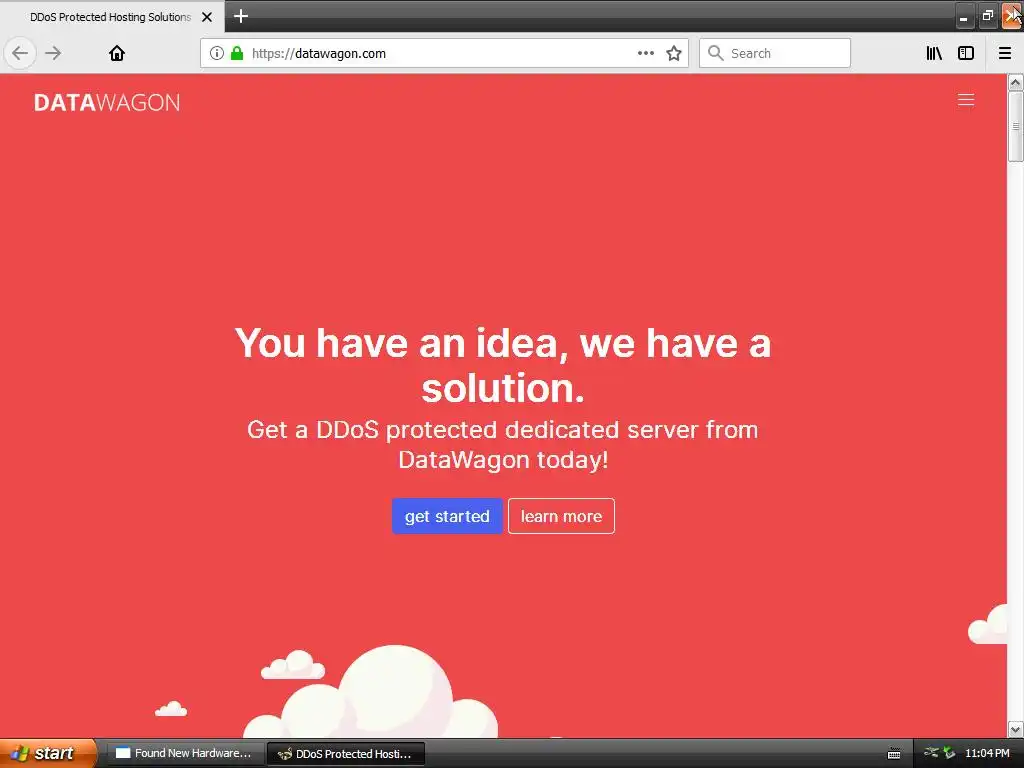The image size is (1024, 768).
Task: Select the DDoS Protected Hosting Solutions tab
Action: [110, 17]
